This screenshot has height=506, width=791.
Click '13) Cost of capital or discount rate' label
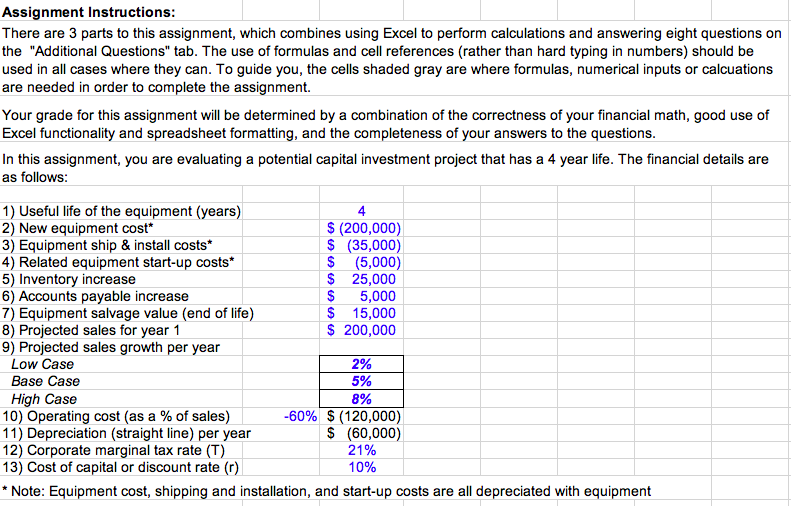120,467
